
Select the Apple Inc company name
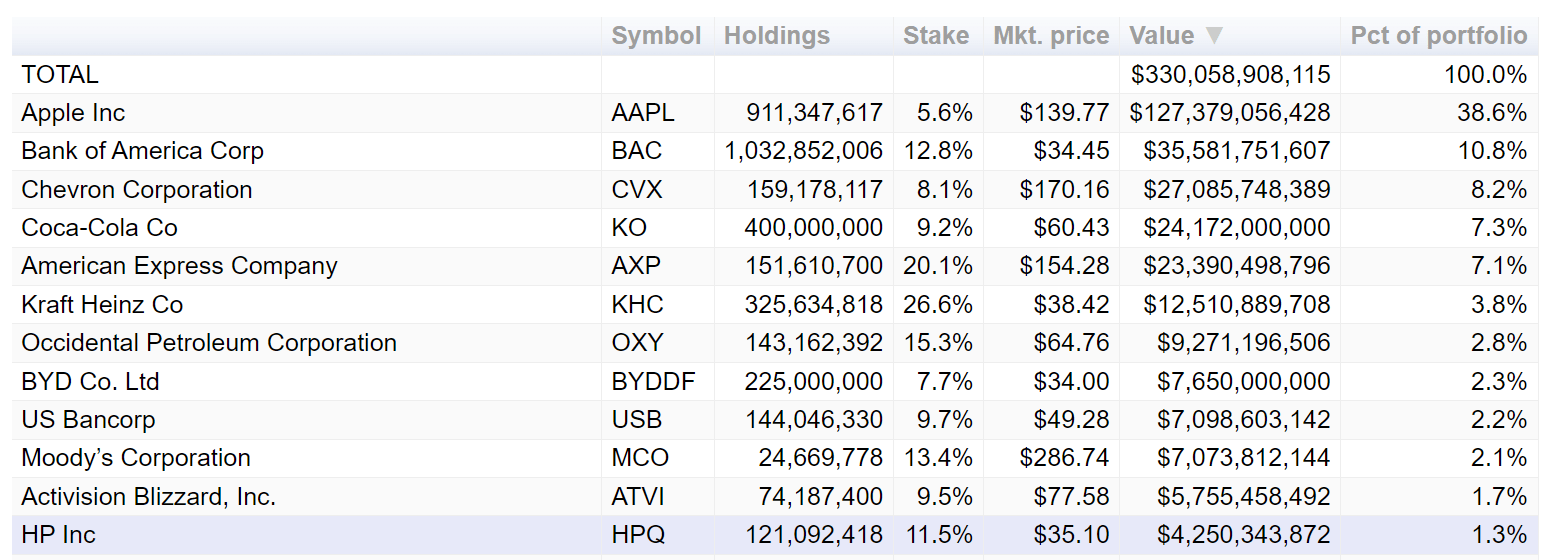(x=73, y=113)
